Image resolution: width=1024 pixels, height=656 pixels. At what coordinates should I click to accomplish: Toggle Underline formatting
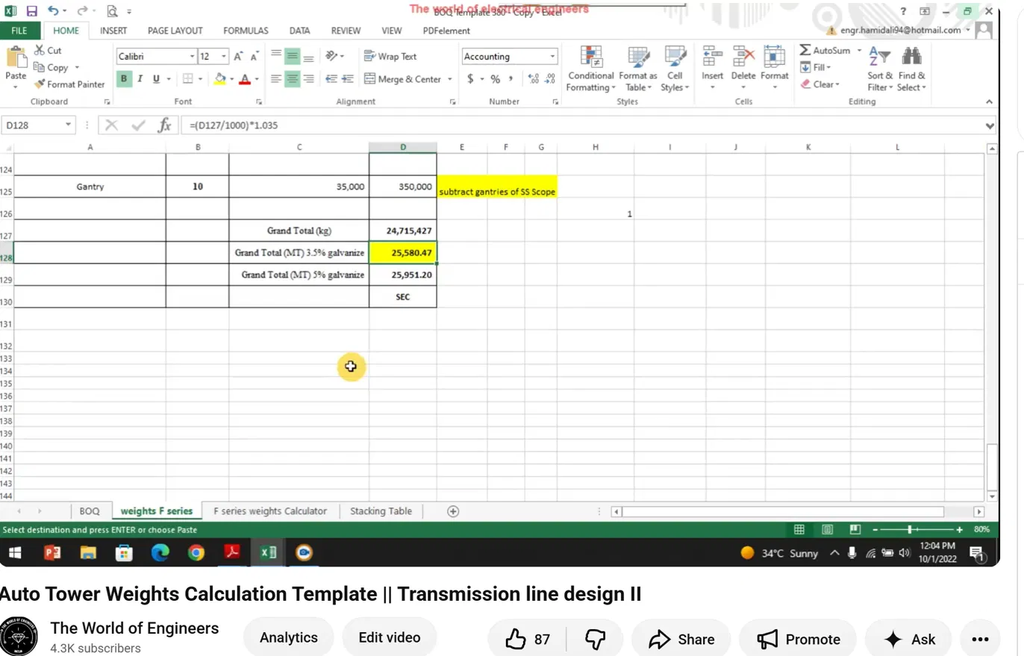[156, 78]
